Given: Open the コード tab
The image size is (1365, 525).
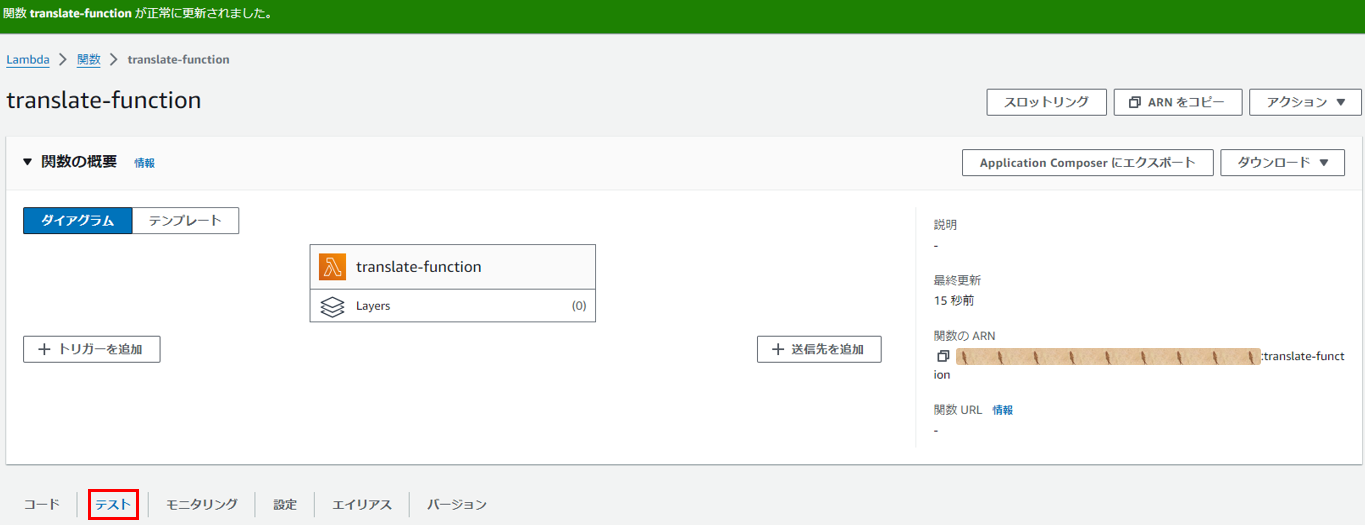Looking at the screenshot, I should tap(42, 504).
